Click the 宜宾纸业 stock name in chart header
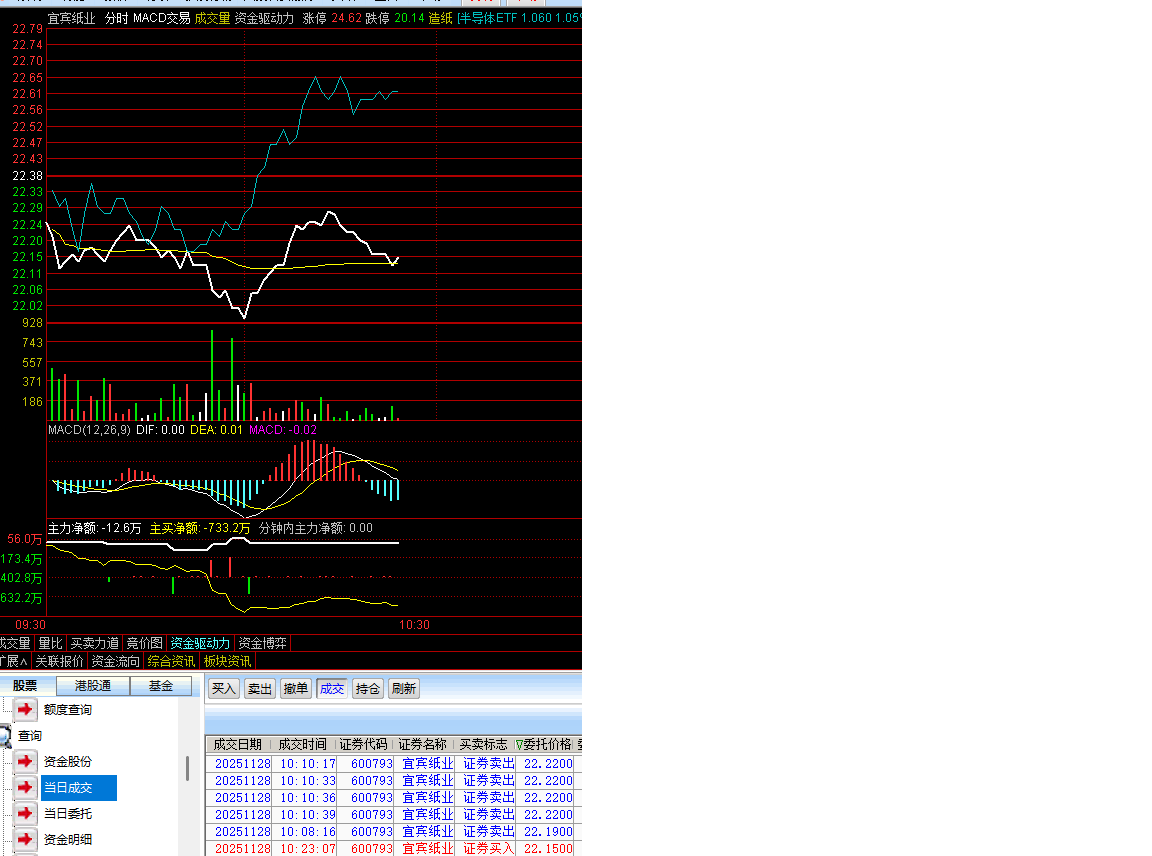The image size is (1152, 856). coord(71,18)
